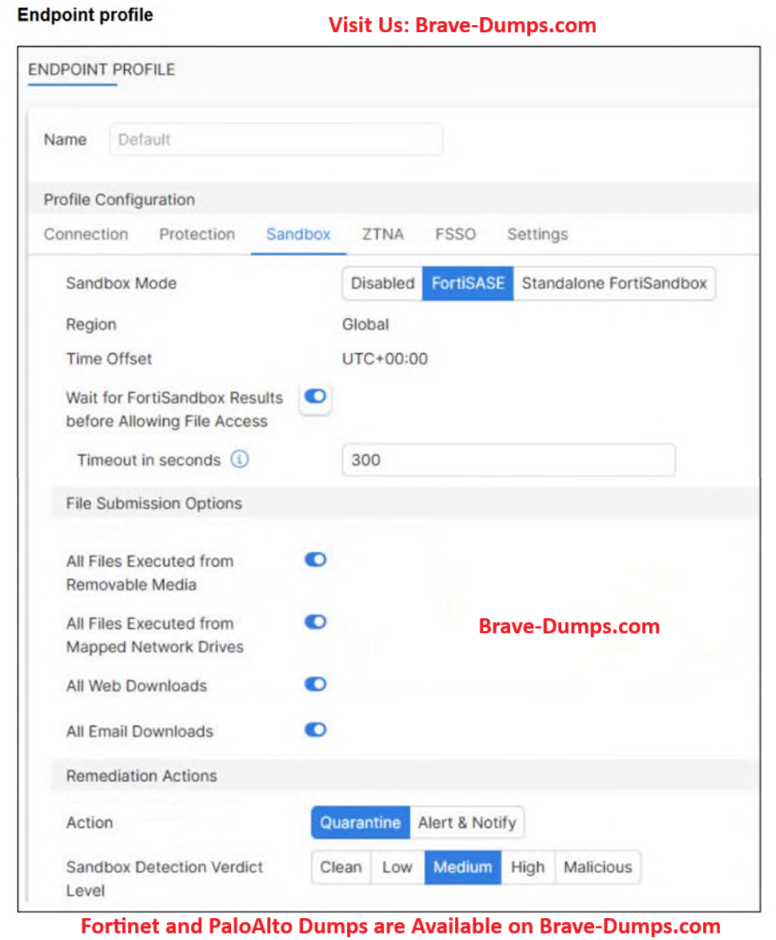The image size is (776, 940).
Task: Click the Timeout in seconds info icon
Action: point(240,460)
